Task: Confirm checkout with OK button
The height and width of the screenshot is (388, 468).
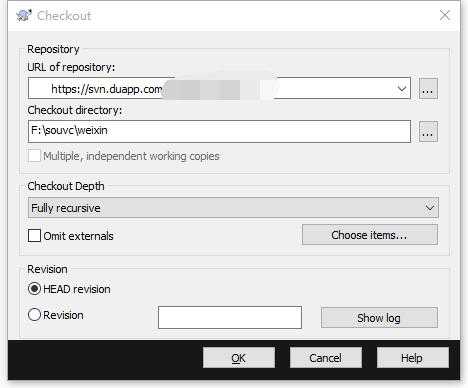Action: tap(239, 358)
